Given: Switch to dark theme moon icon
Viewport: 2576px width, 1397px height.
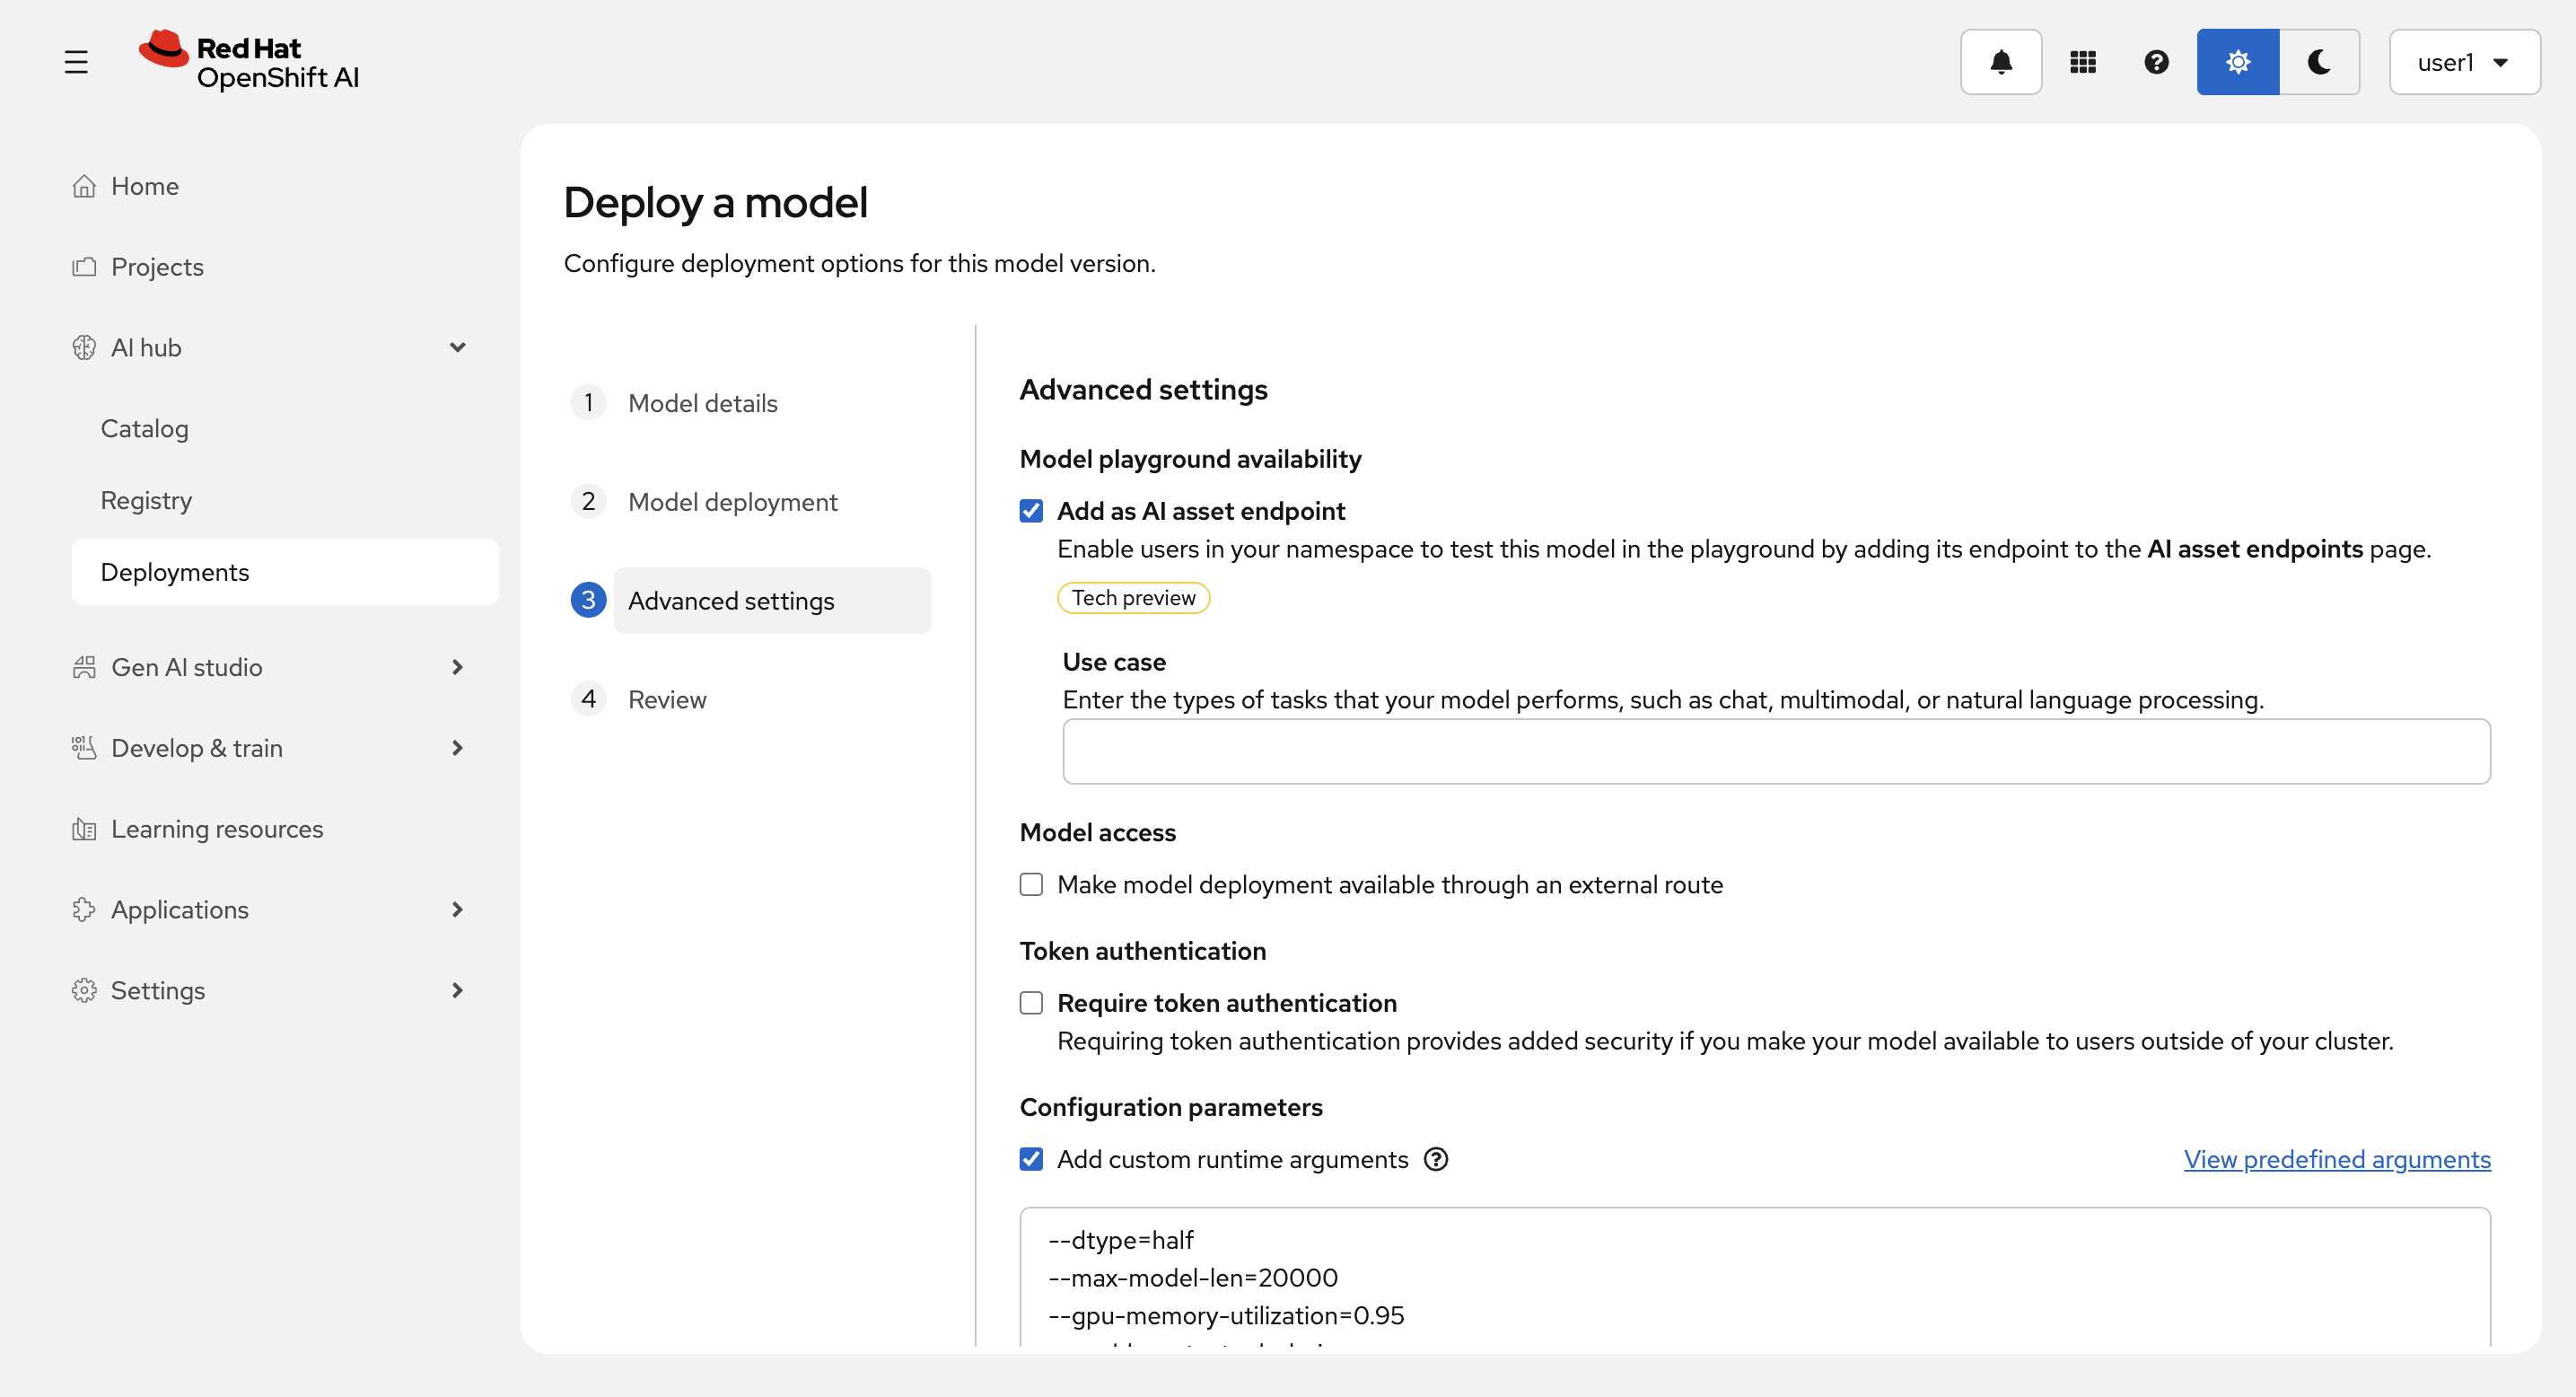Looking at the screenshot, I should pos(2319,62).
